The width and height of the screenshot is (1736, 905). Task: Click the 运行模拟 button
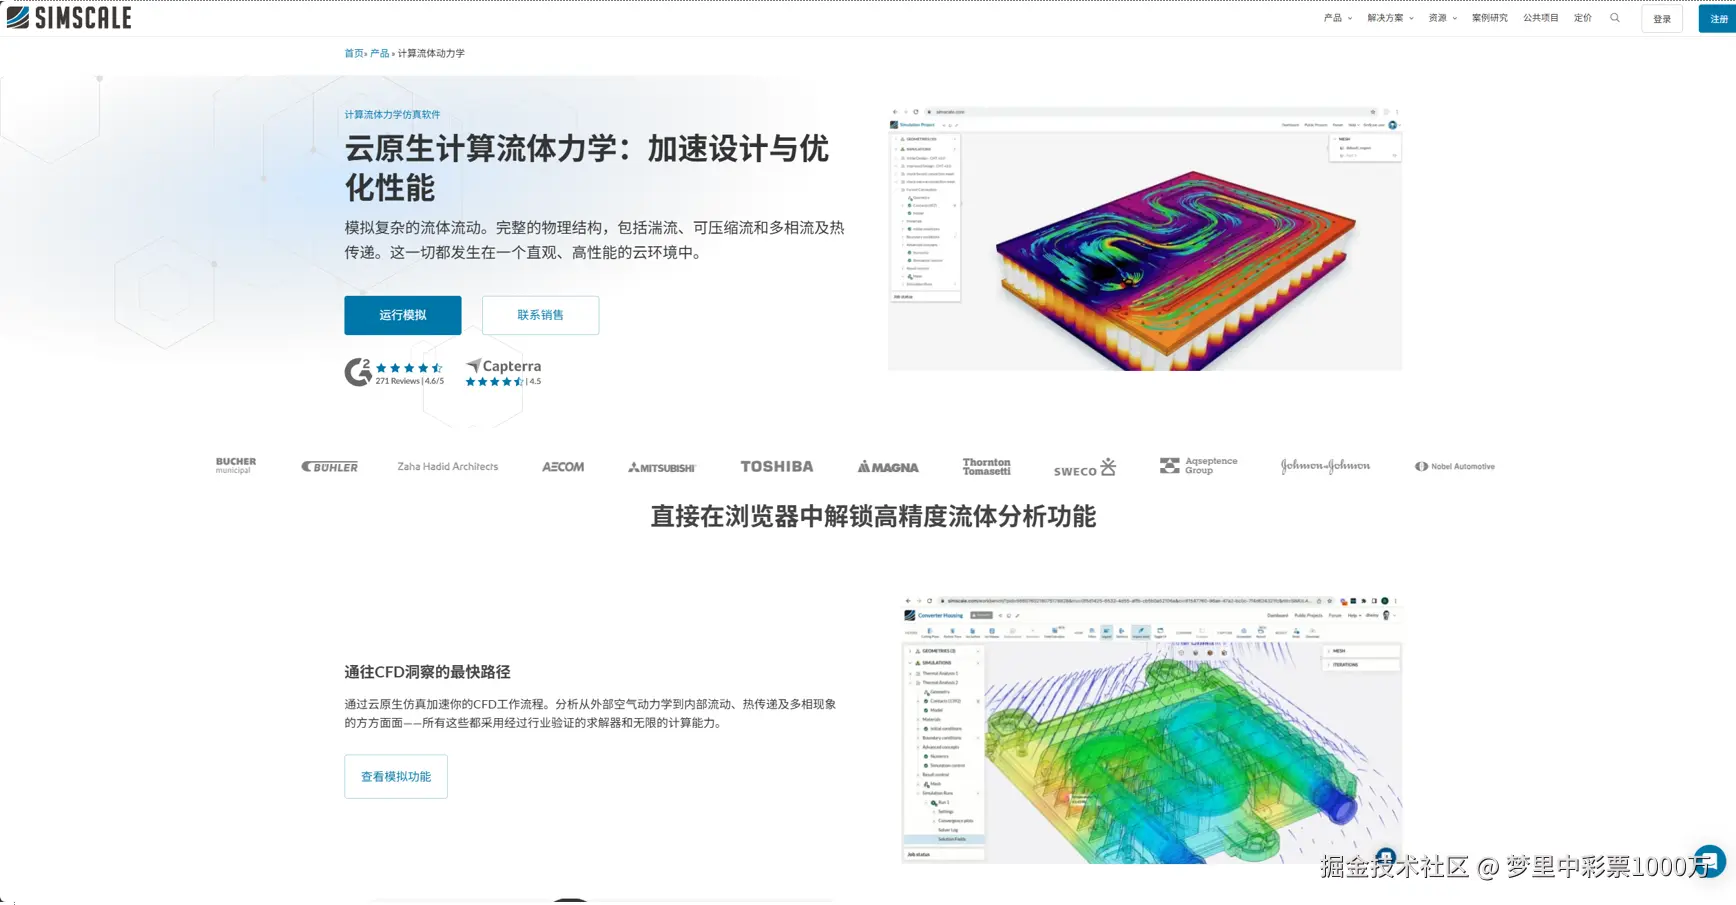[x=402, y=315]
